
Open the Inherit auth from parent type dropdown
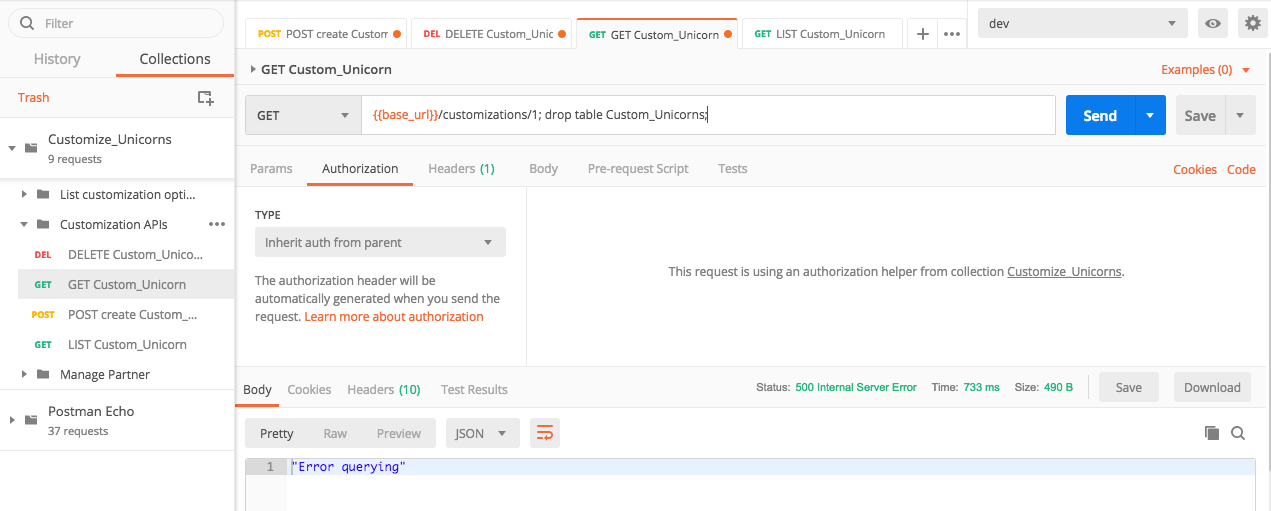click(380, 242)
